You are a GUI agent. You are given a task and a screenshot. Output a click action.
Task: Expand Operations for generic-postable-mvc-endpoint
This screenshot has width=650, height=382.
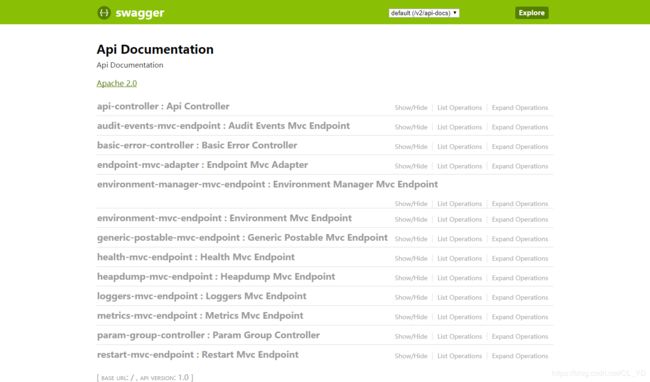[x=520, y=239]
